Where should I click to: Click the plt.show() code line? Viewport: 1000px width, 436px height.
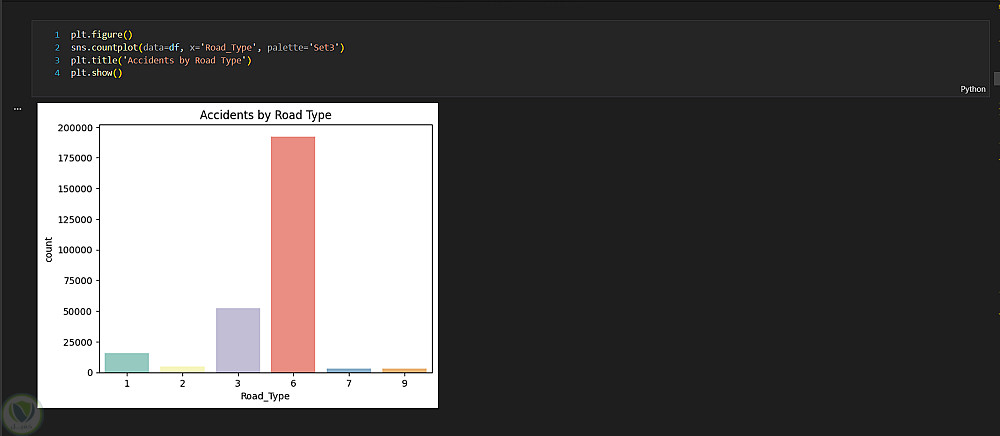tap(95, 74)
